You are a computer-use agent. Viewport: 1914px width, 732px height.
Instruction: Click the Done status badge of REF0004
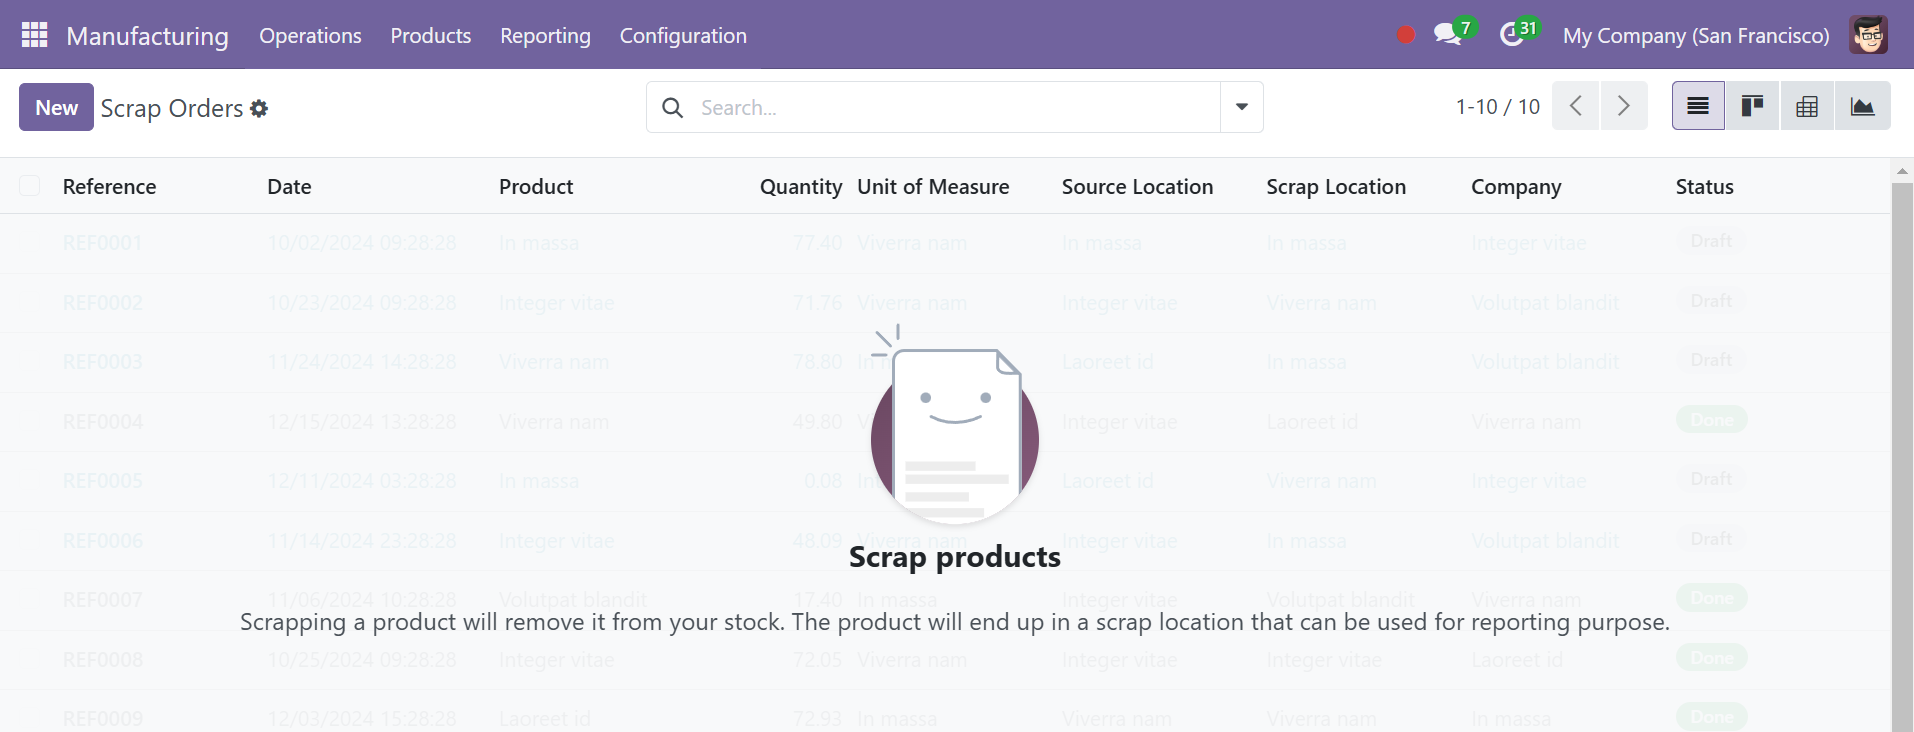[x=1711, y=420]
